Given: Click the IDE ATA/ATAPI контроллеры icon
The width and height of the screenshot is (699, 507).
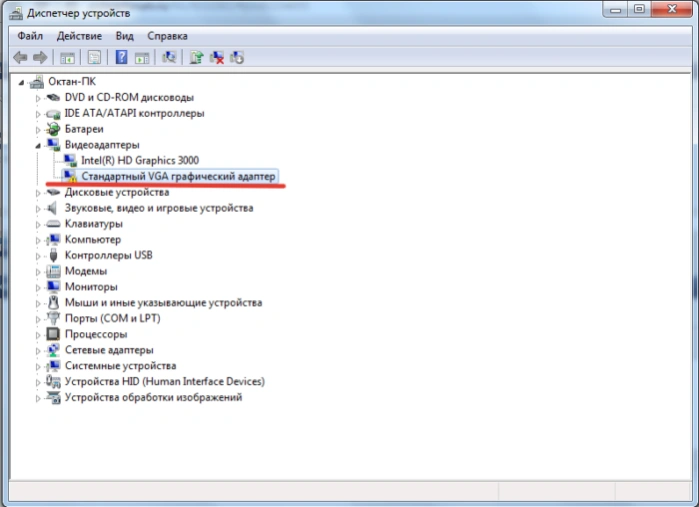Looking at the screenshot, I should tap(53, 114).
